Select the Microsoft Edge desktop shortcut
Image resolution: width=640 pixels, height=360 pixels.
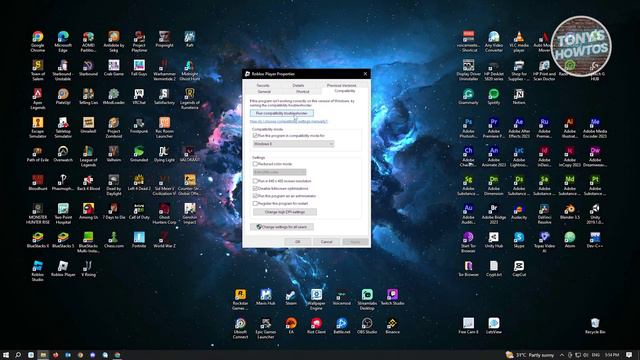(63, 41)
